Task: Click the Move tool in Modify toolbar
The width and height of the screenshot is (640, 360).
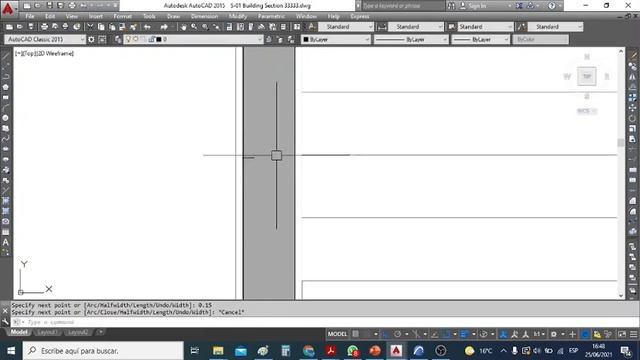Action: click(633, 108)
